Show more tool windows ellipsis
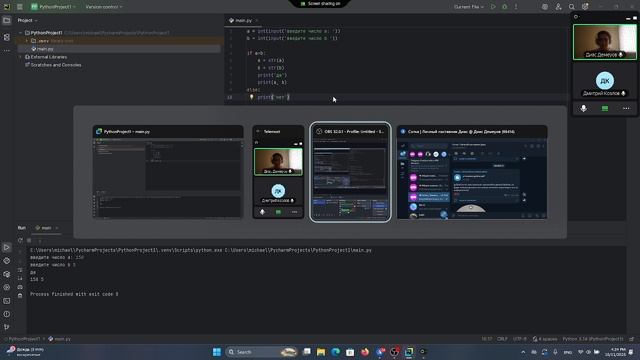This screenshot has width=640, height=360. pyautogui.click(x=7, y=51)
